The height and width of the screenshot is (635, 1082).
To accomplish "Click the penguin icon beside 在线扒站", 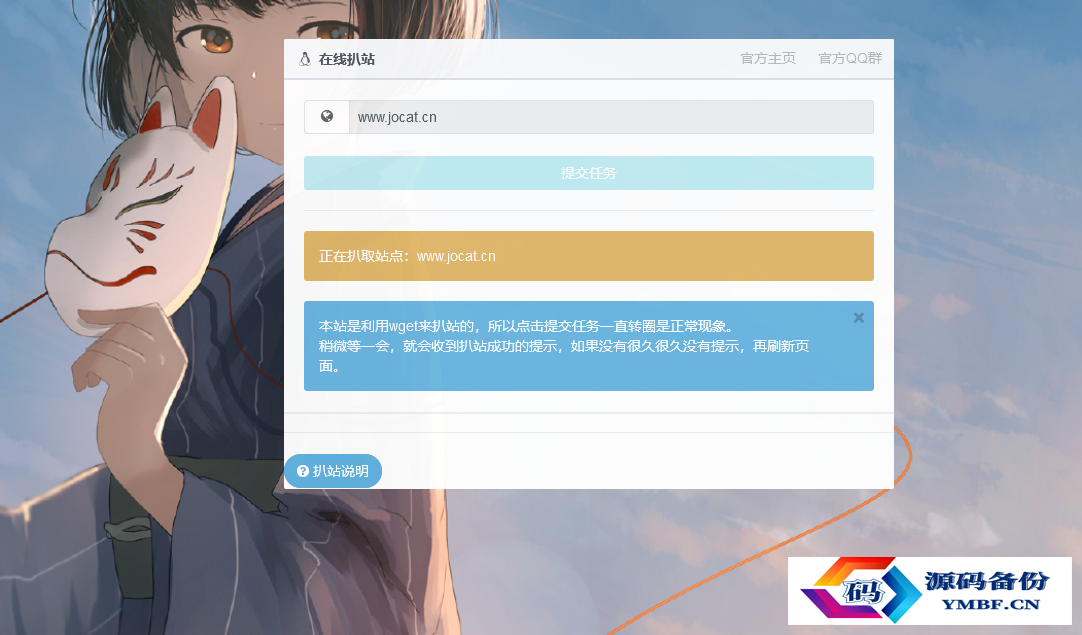I will [x=305, y=59].
